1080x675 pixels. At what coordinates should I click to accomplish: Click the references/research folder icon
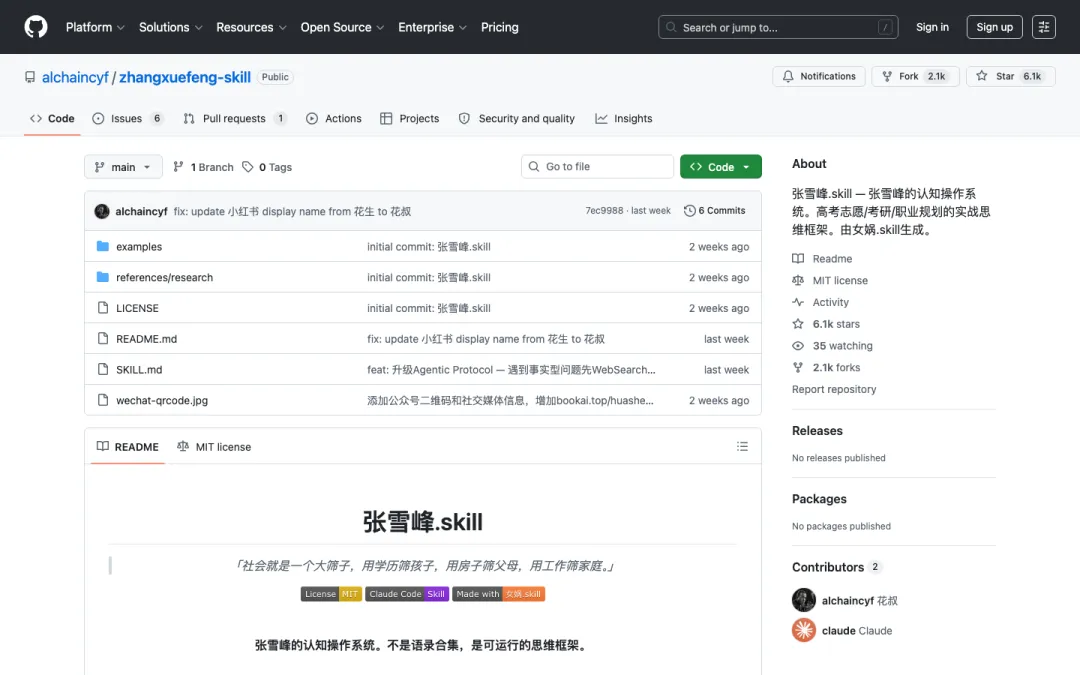tap(103, 277)
